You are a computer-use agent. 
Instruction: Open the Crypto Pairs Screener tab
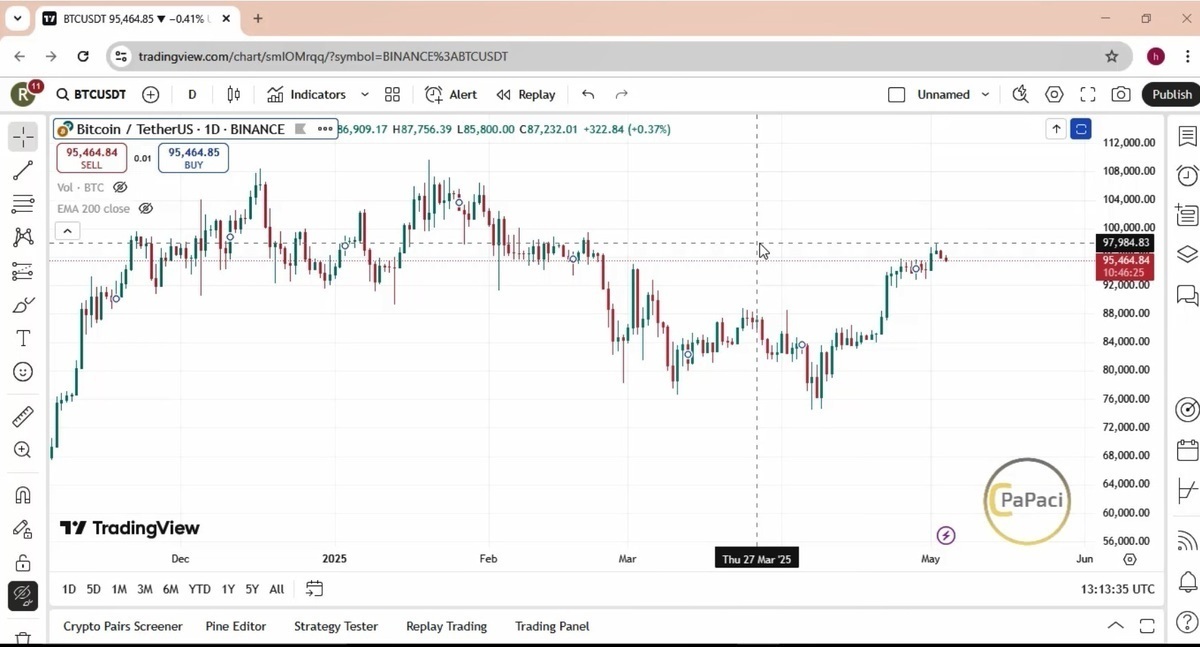tap(123, 626)
